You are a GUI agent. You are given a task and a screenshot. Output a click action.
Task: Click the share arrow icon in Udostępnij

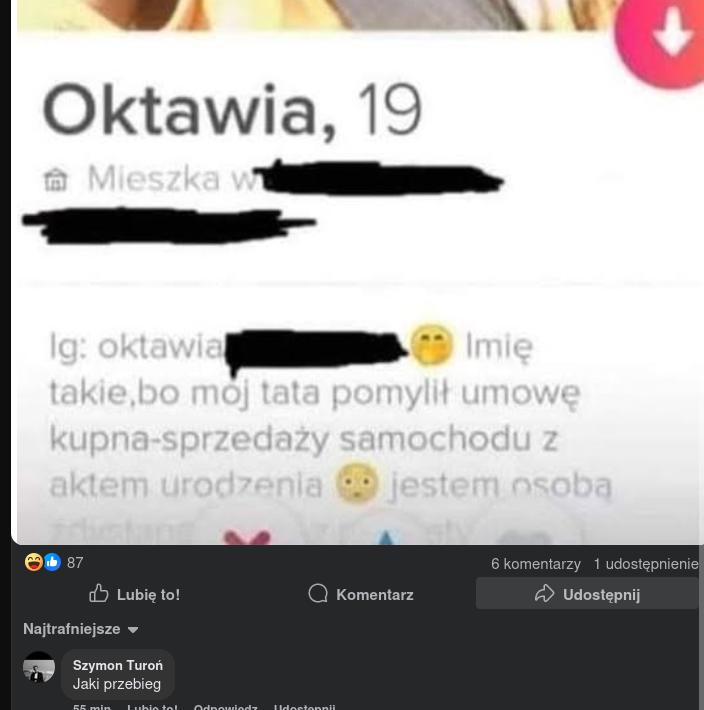pyautogui.click(x=544, y=594)
